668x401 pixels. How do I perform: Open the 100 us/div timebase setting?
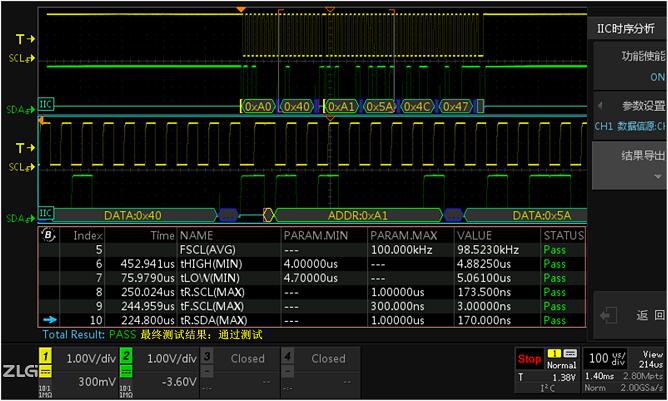pyautogui.click(x=607, y=358)
